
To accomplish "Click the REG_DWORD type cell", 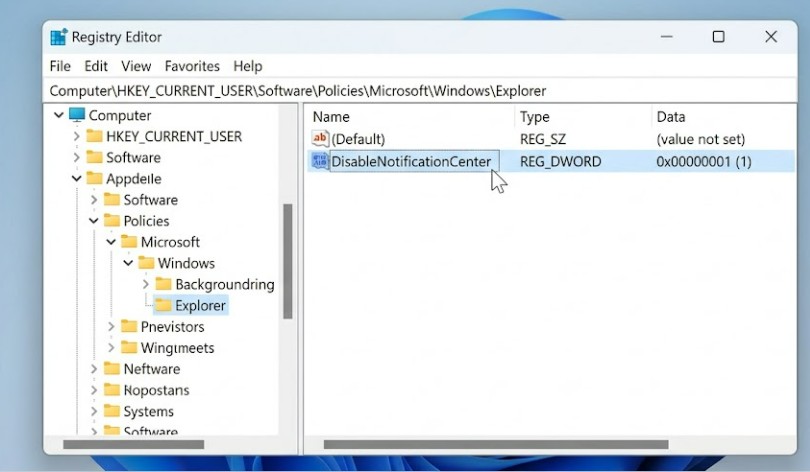I will tap(560, 162).
